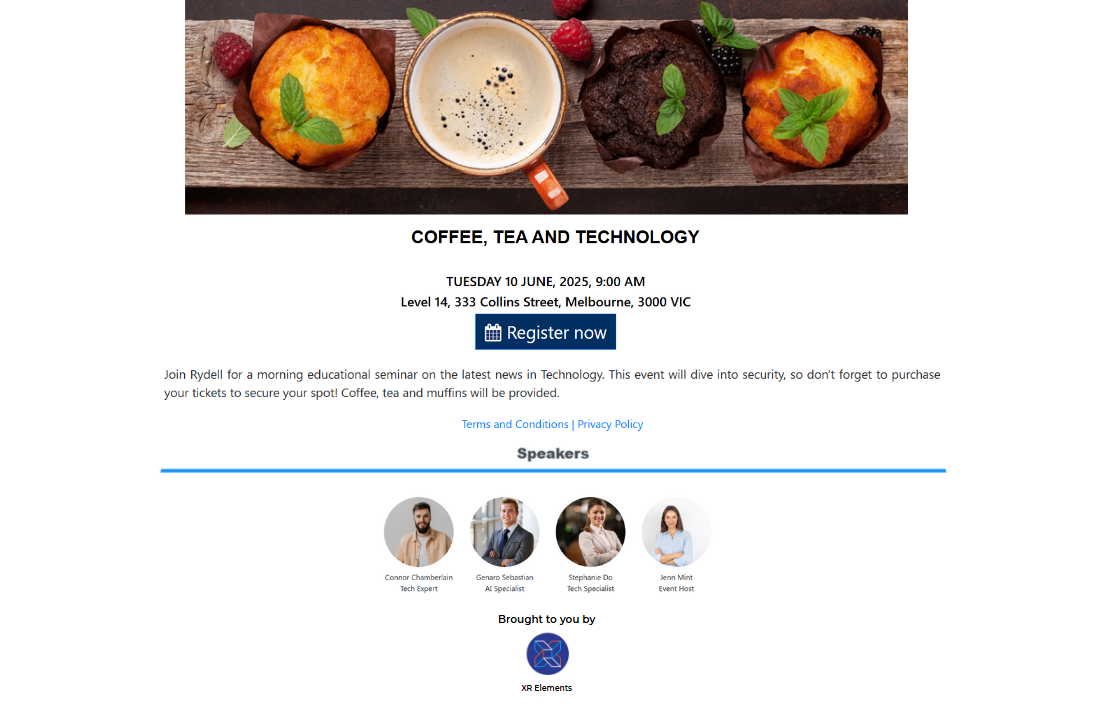Select Stephanie Do's speaker photo
1115x725 pixels.
coord(590,532)
